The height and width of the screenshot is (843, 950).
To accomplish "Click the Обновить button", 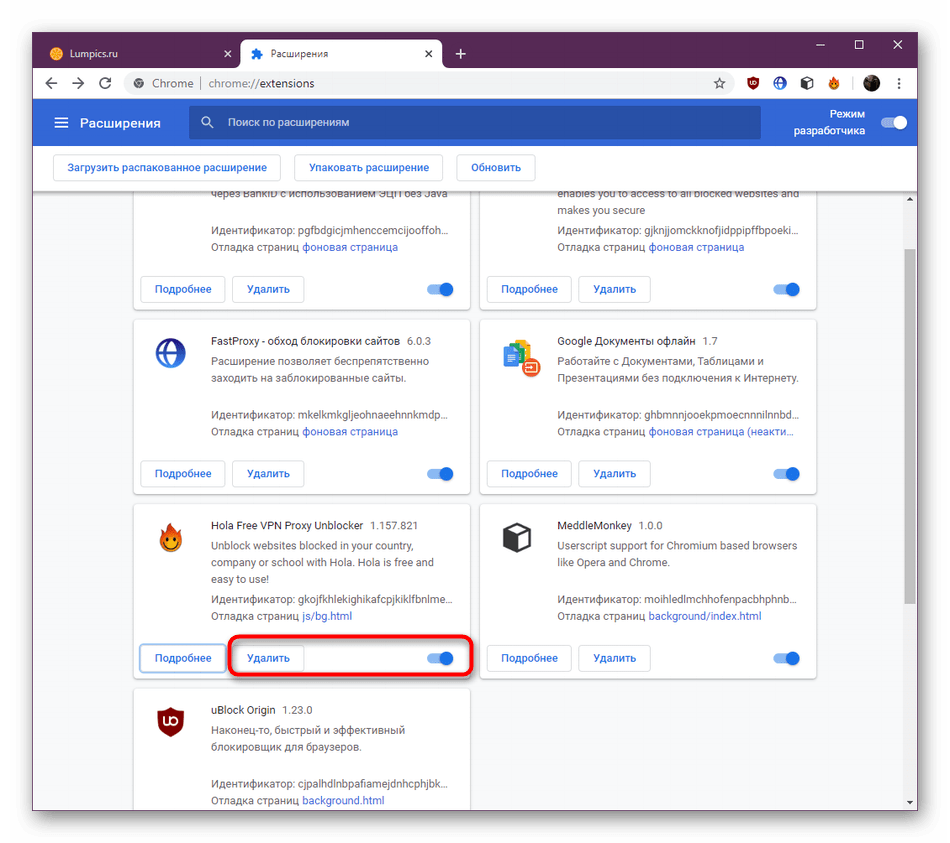I will pos(496,167).
